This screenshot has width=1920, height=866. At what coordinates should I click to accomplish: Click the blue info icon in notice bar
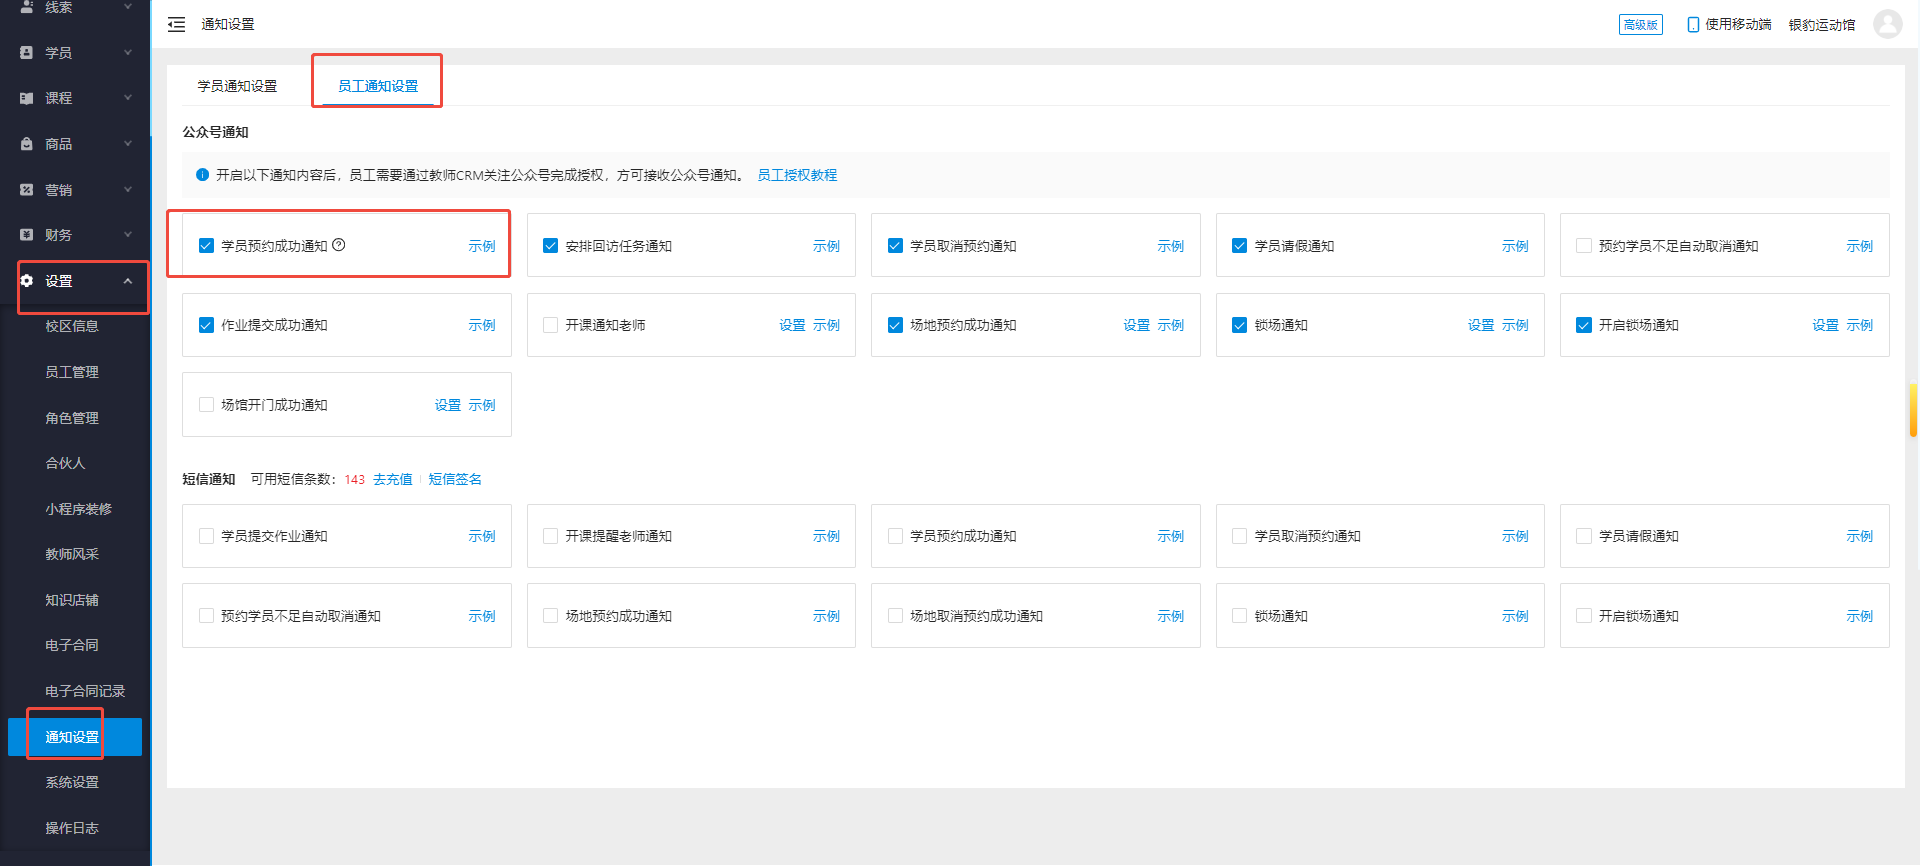click(202, 175)
